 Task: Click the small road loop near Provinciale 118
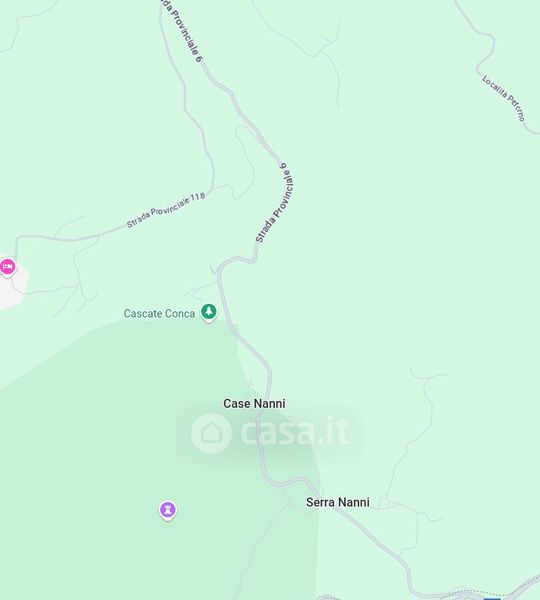[244, 163]
